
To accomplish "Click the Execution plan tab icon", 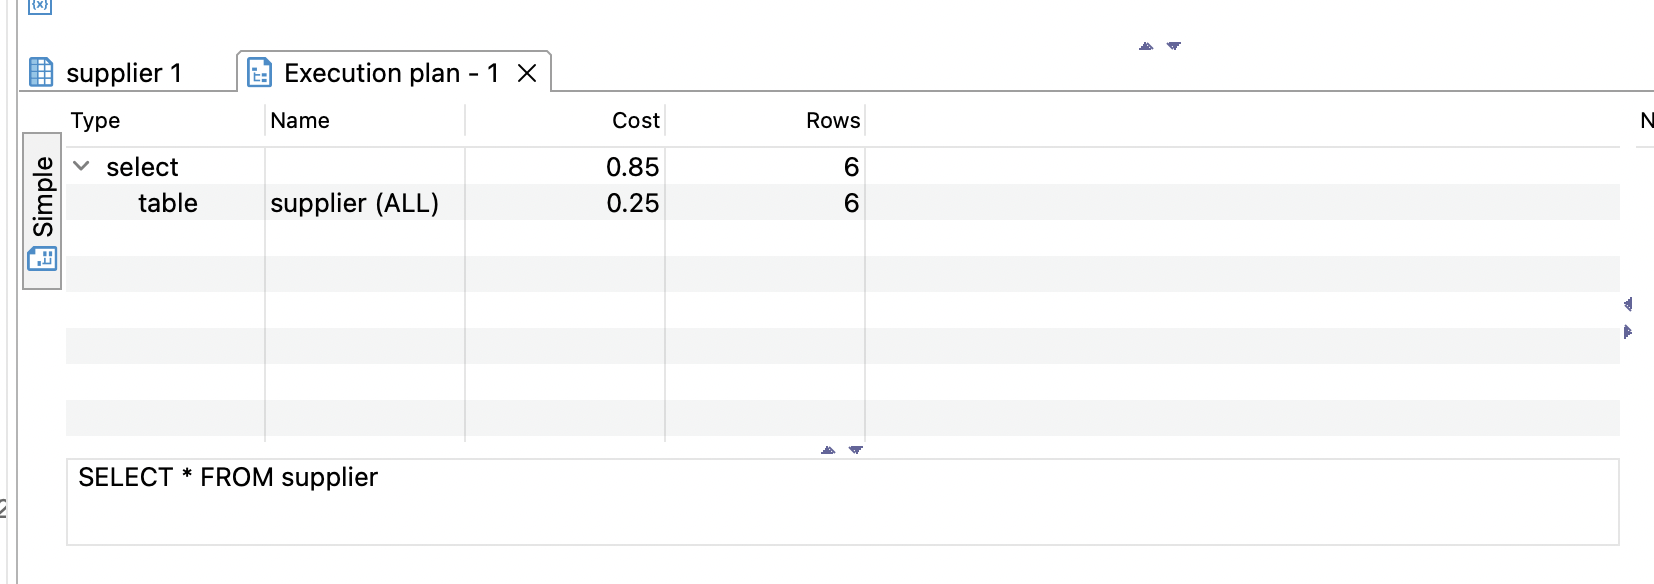I will click(x=260, y=73).
